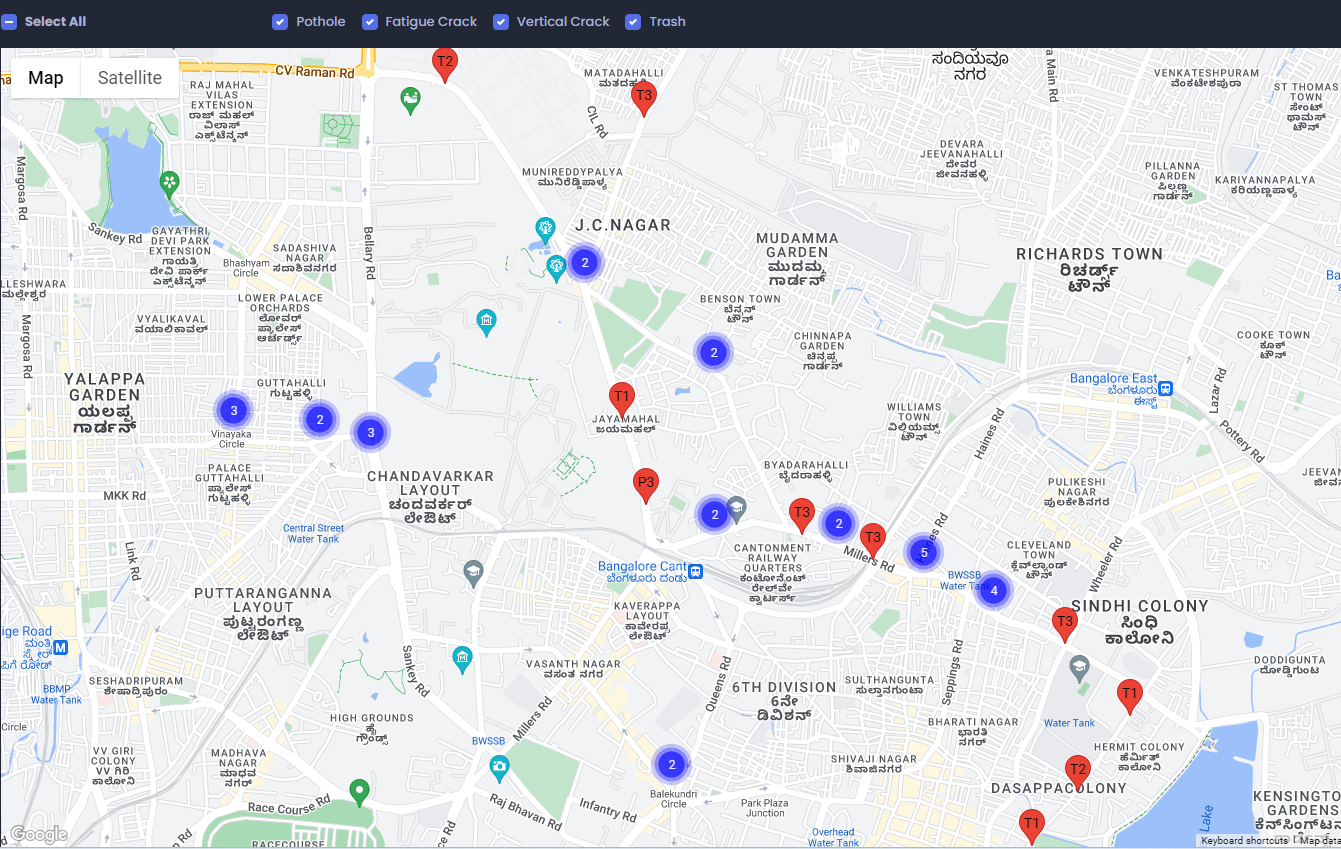Click the T3 marker near Matadahalli
The width and height of the screenshot is (1341, 849).
pyautogui.click(x=644, y=97)
